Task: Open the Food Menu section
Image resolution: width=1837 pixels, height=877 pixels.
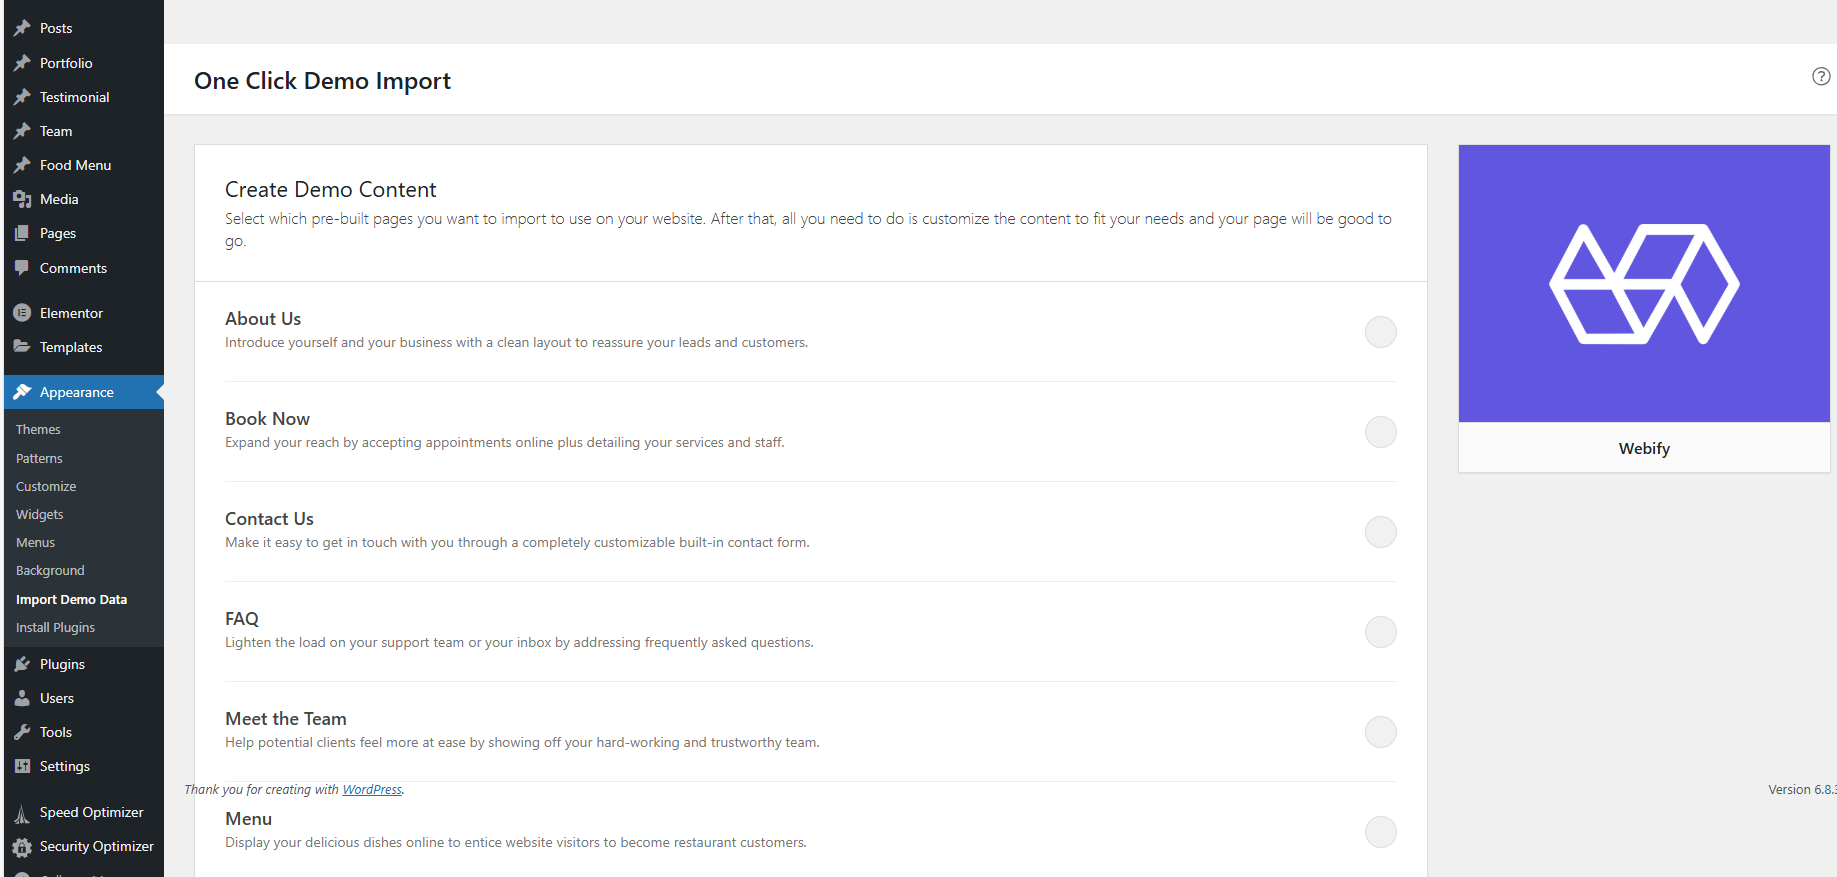Action: point(84,165)
